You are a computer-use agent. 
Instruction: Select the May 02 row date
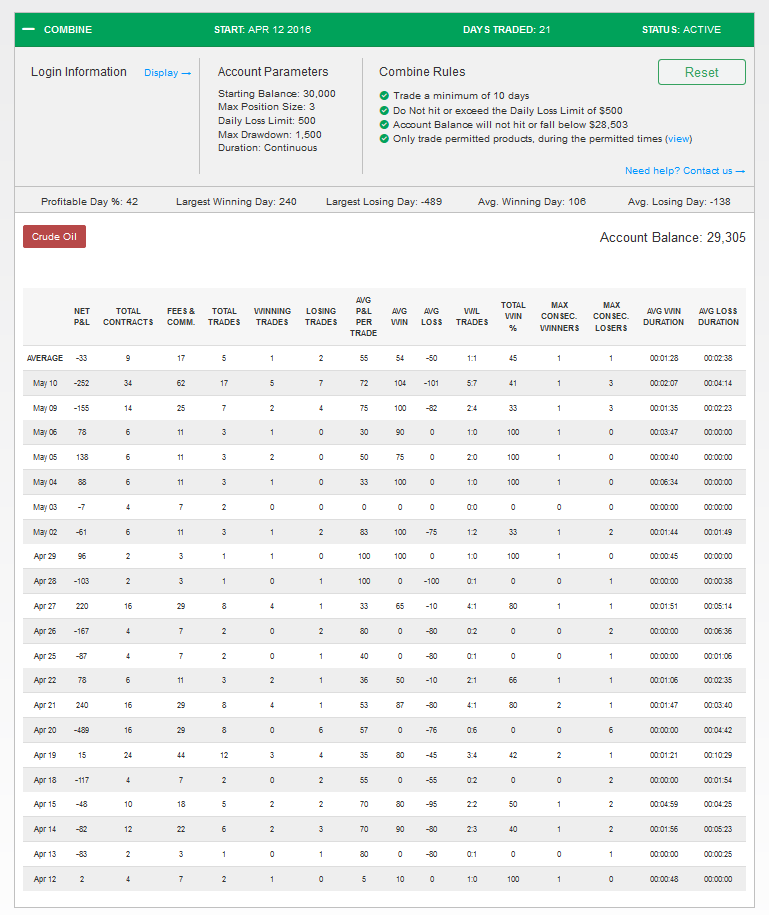pos(45,532)
